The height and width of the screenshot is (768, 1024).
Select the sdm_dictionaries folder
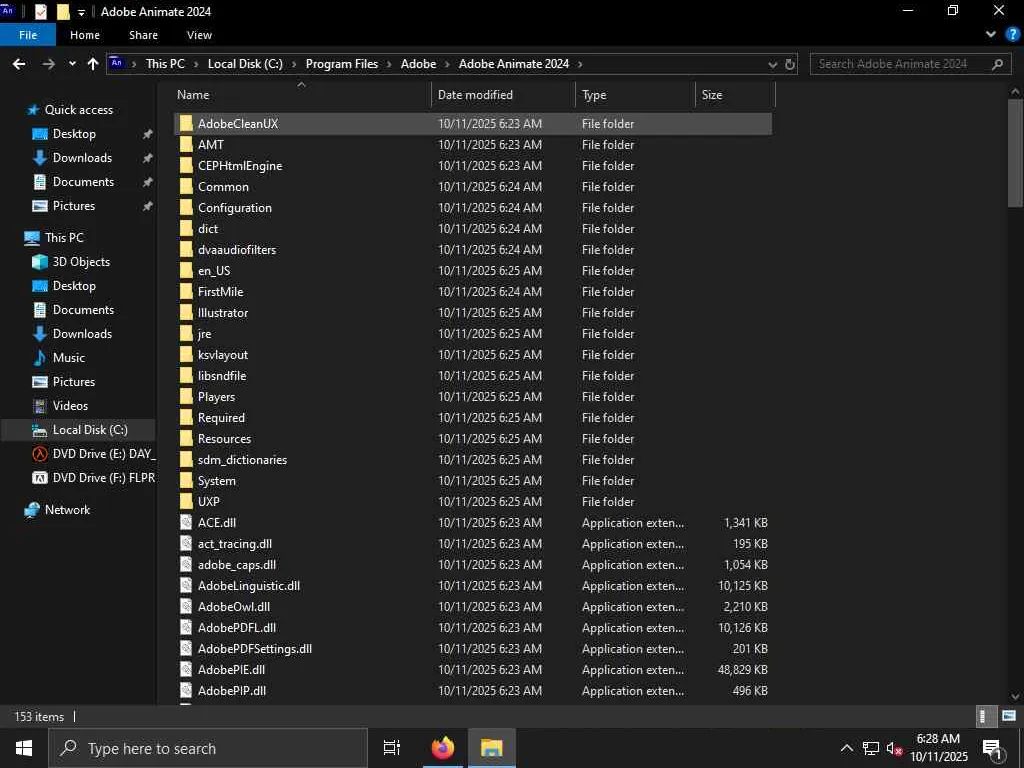(242, 460)
